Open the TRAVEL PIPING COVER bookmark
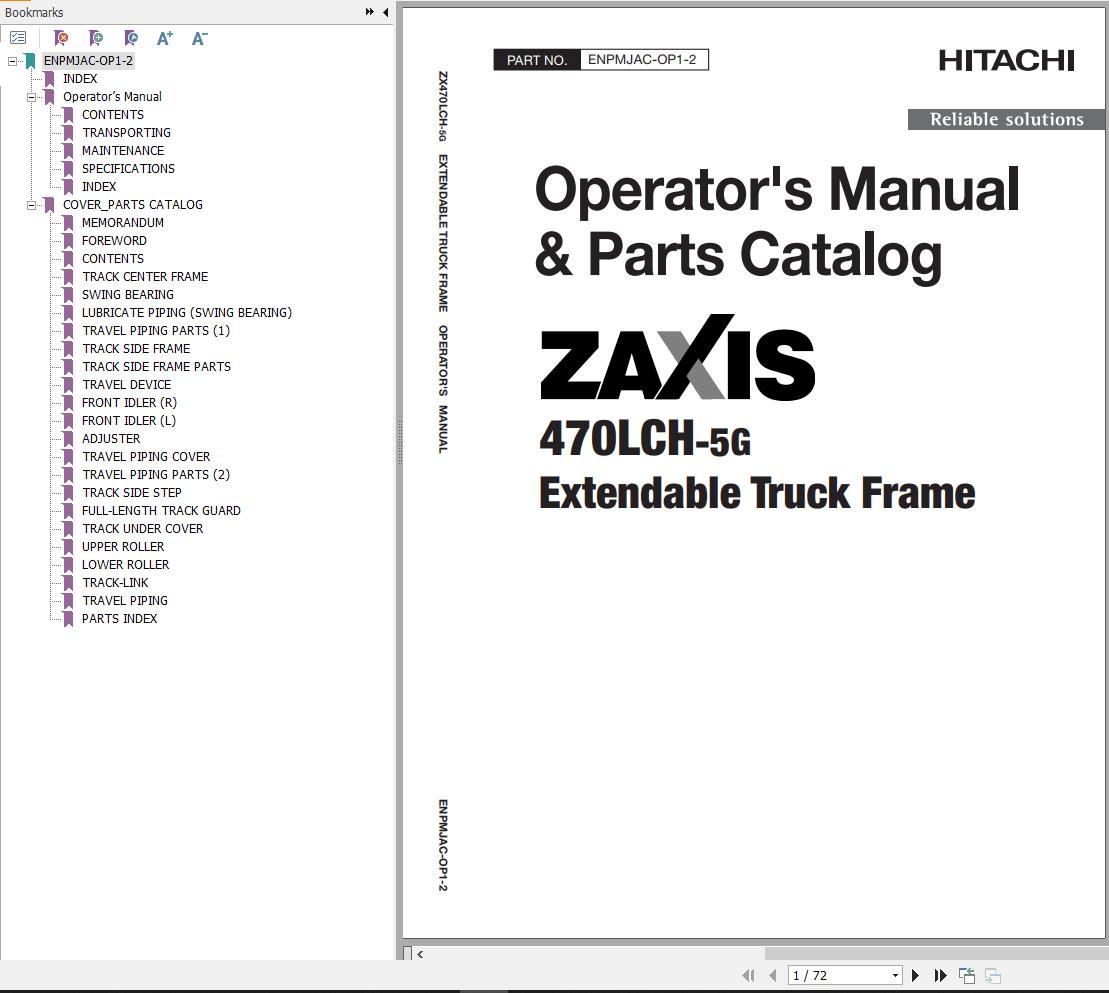 (x=146, y=456)
